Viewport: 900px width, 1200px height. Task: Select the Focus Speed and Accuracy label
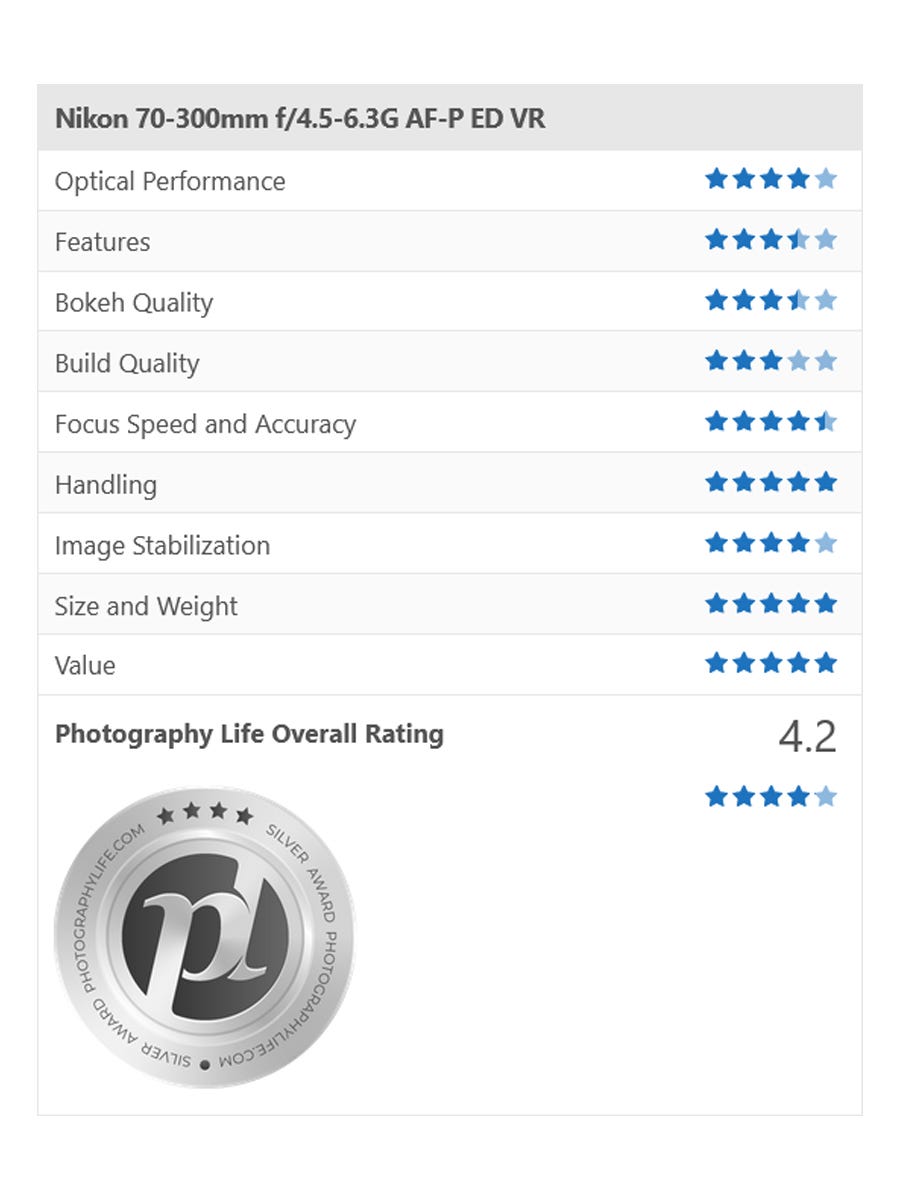pos(205,424)
